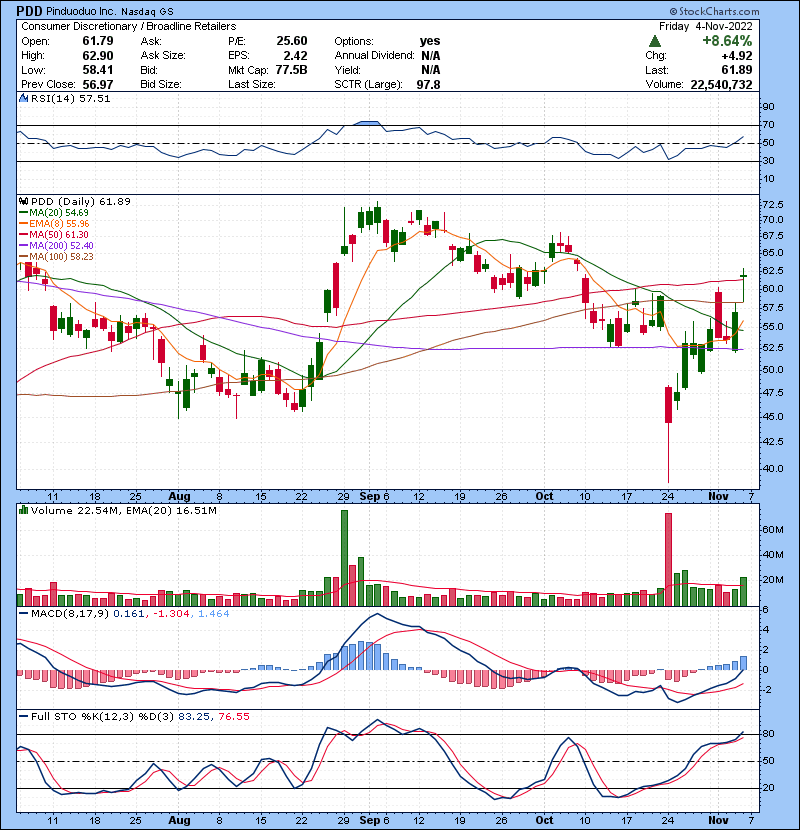The image size is (800, 830).
Task: Click the Prev Close value 56.97
Action: coord(97,84)
